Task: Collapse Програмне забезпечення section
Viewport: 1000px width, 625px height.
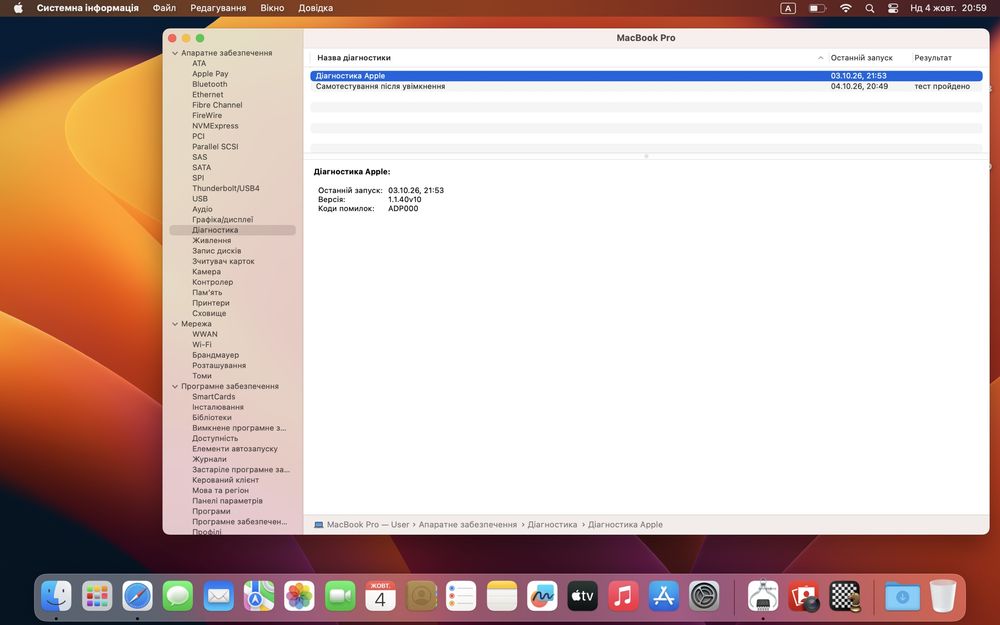Action: tap(175, 386)
